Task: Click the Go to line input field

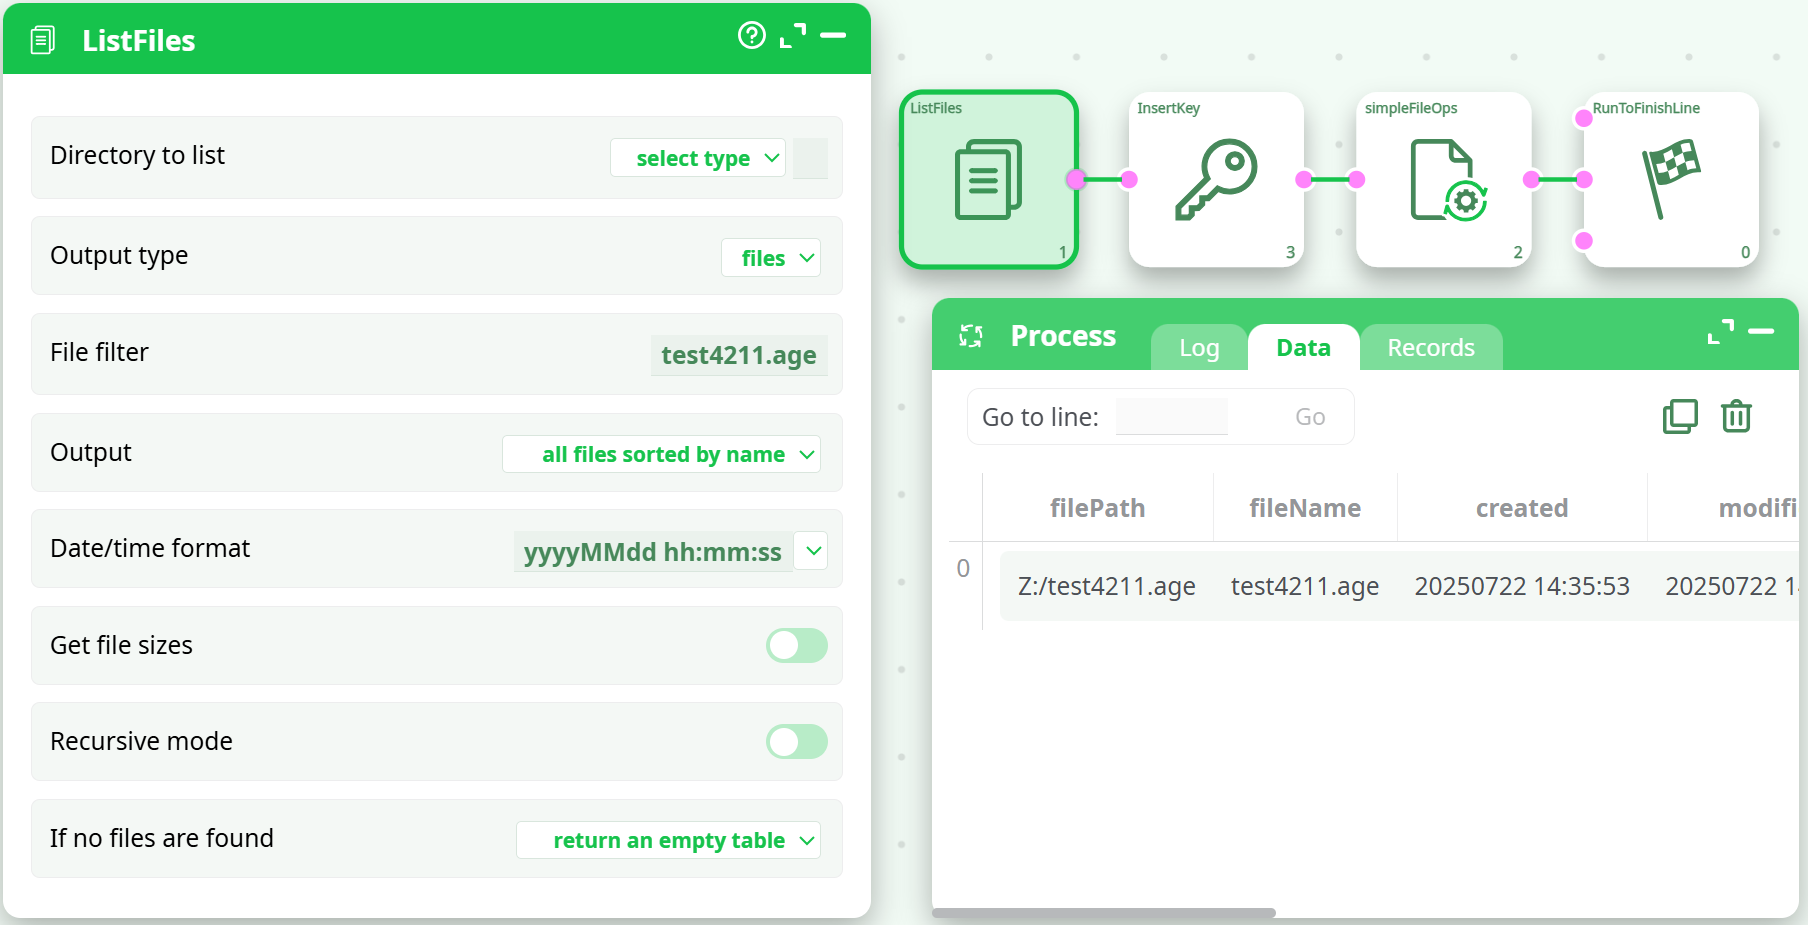Action: 1171,417
